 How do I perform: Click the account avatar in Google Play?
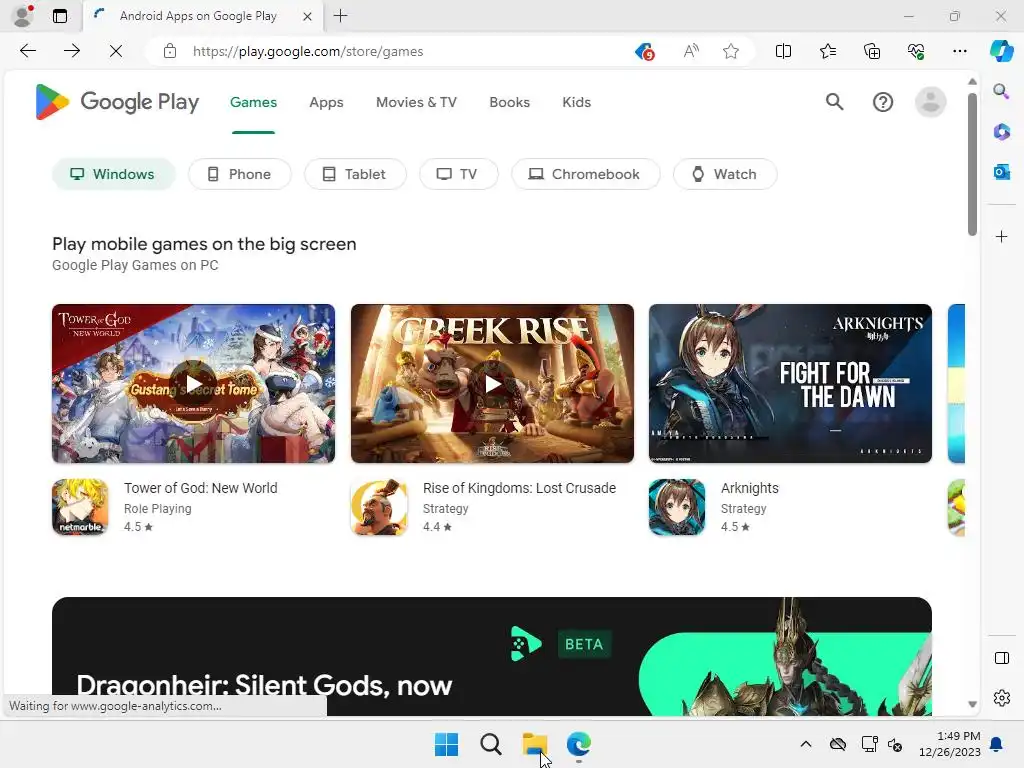pyautogui.click(x=930, y=102)
